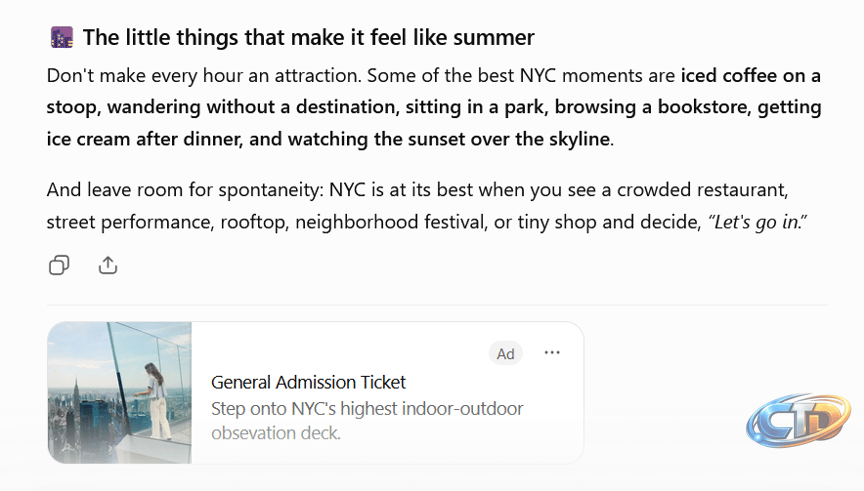Copy the response with the copy icon
The height and width of the screenshot is (491, 864).
tap(59, 265)
